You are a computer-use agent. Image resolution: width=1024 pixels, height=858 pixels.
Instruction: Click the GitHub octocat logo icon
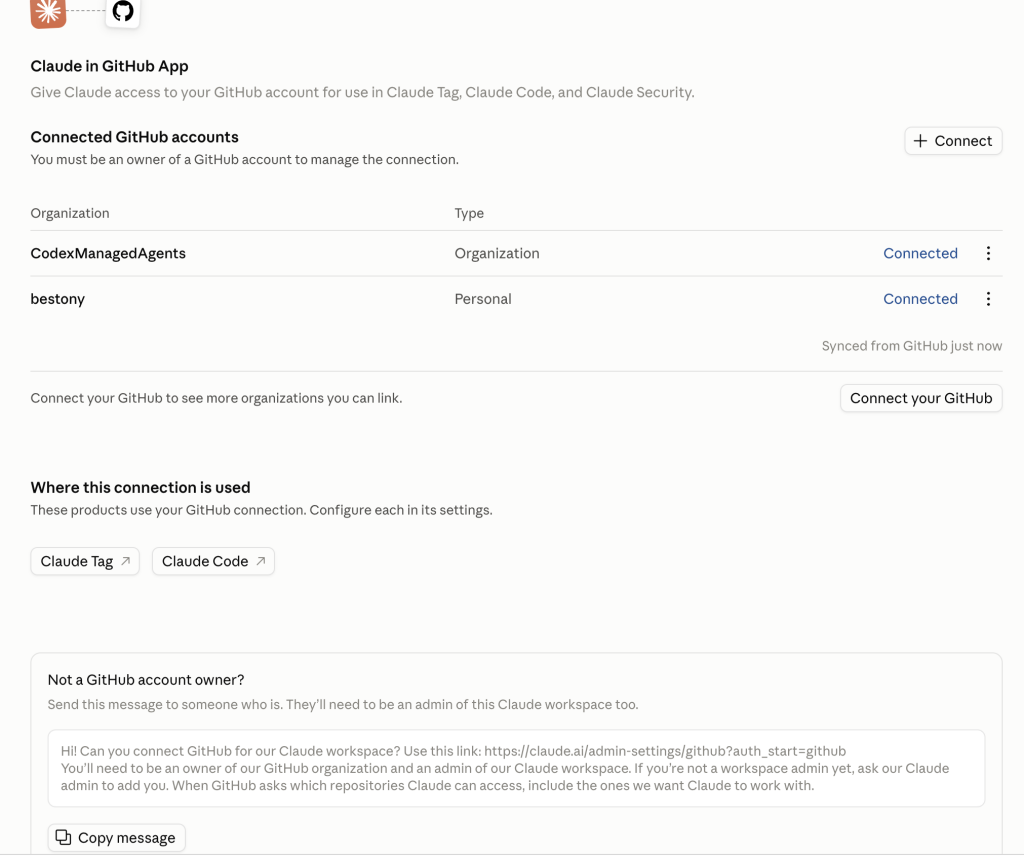point(123,11)
